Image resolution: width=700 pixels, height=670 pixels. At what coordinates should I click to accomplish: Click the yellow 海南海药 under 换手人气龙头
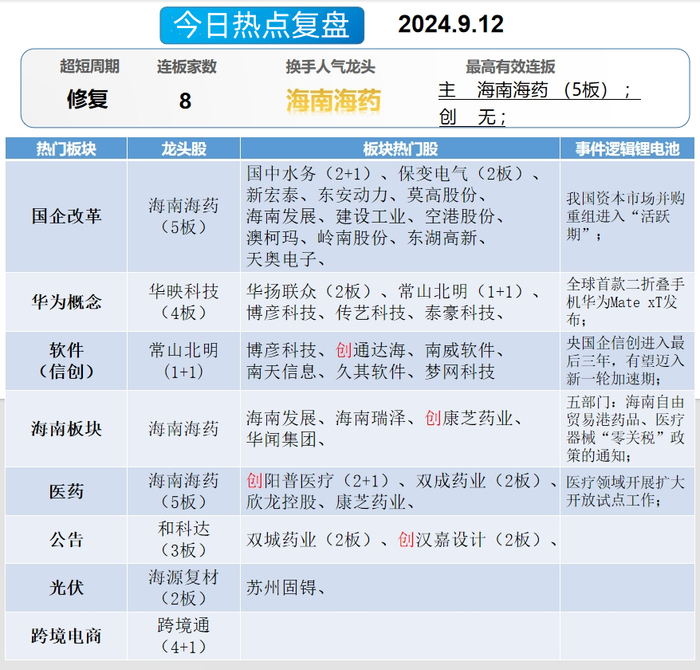[333, 100]
